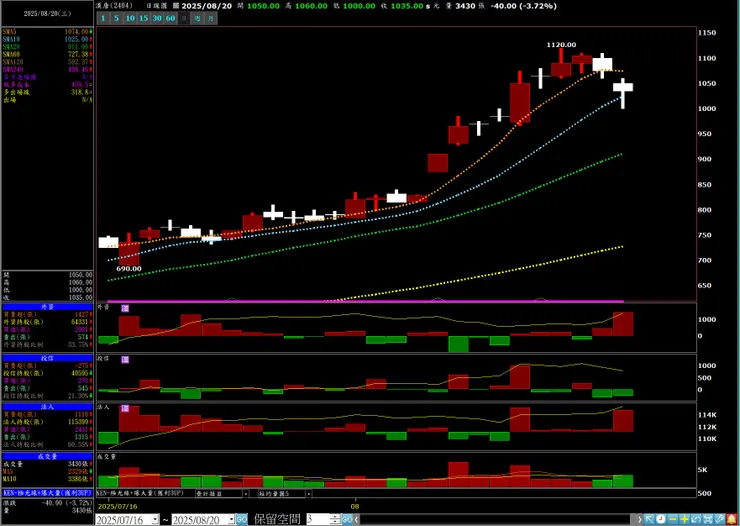Click the 690.00 low price label
740x526 pixels.
[129, 268]
